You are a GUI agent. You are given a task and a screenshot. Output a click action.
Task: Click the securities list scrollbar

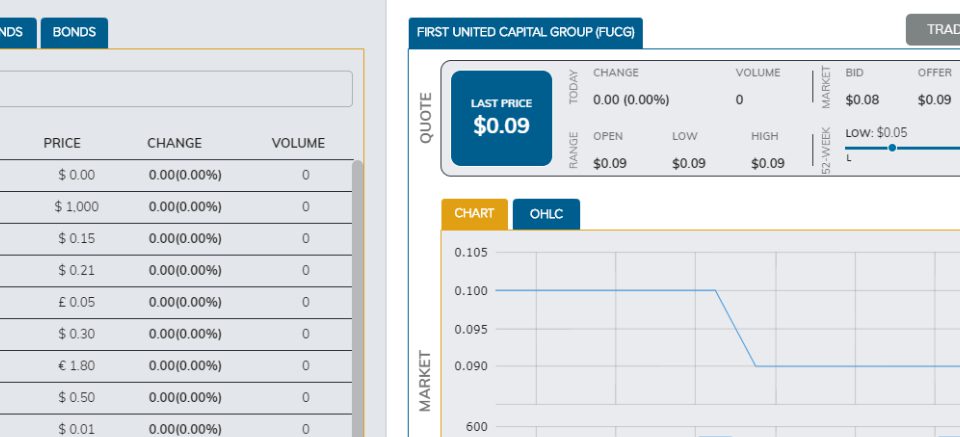(358, 300)
